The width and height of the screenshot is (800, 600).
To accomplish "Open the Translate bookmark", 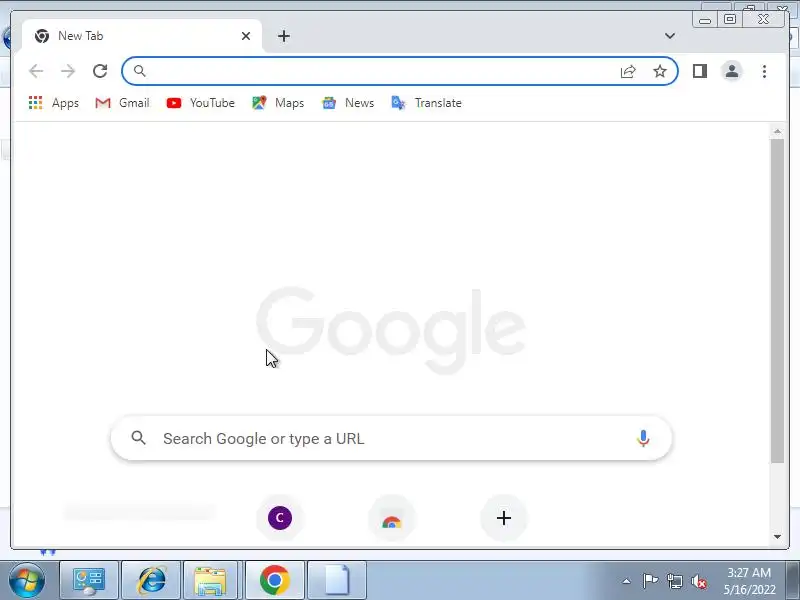I will 426,103.
